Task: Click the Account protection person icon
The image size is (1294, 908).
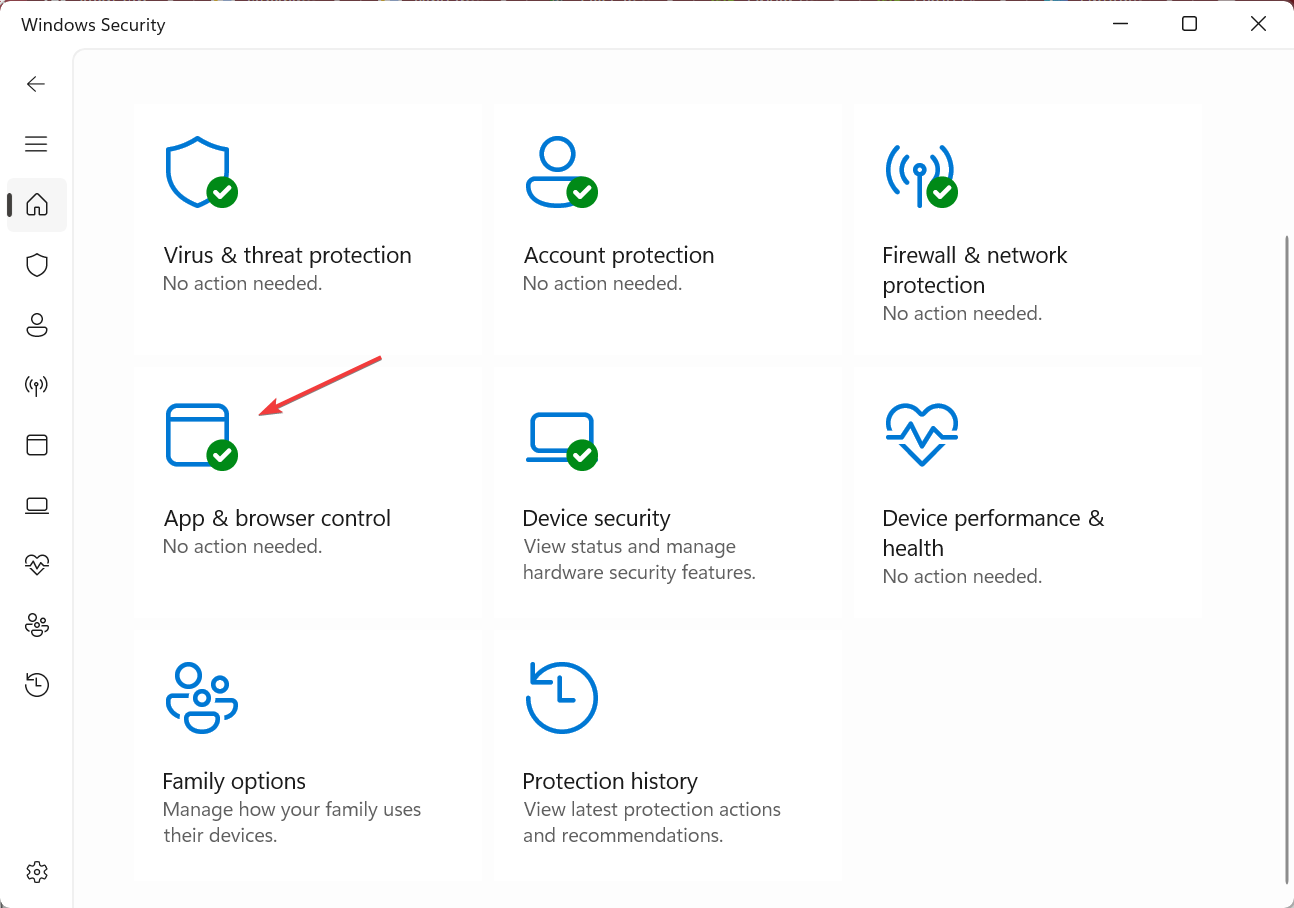Action: tap(561, 172)
